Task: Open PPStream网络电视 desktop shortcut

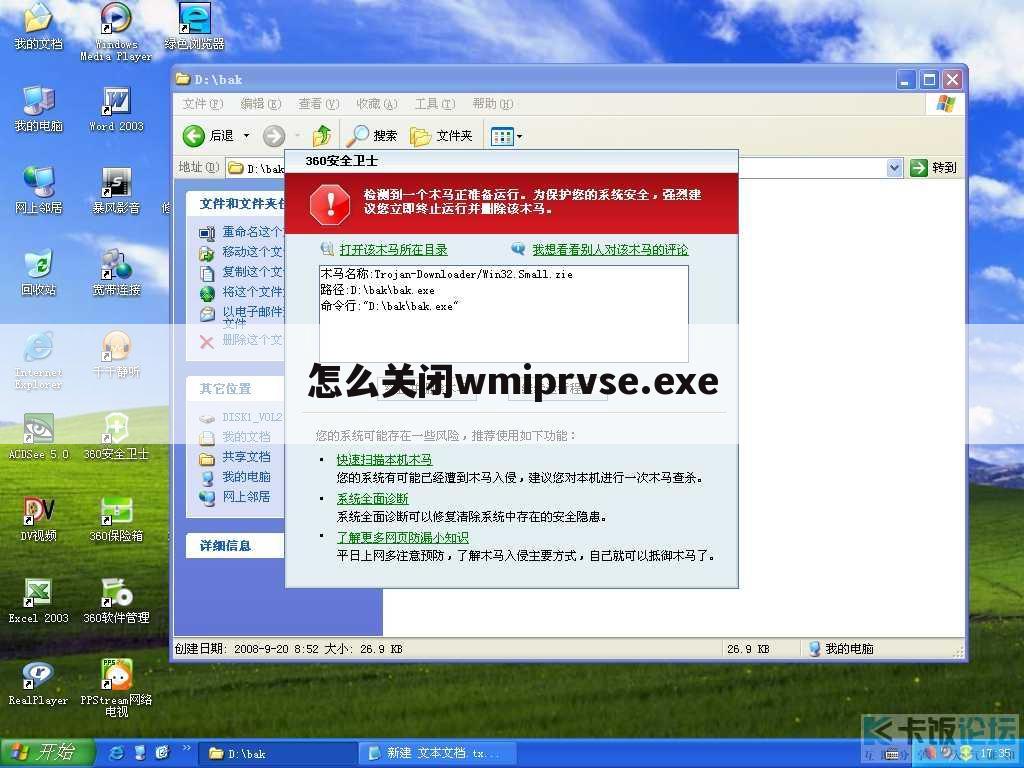Action: (x=116, y=688)
